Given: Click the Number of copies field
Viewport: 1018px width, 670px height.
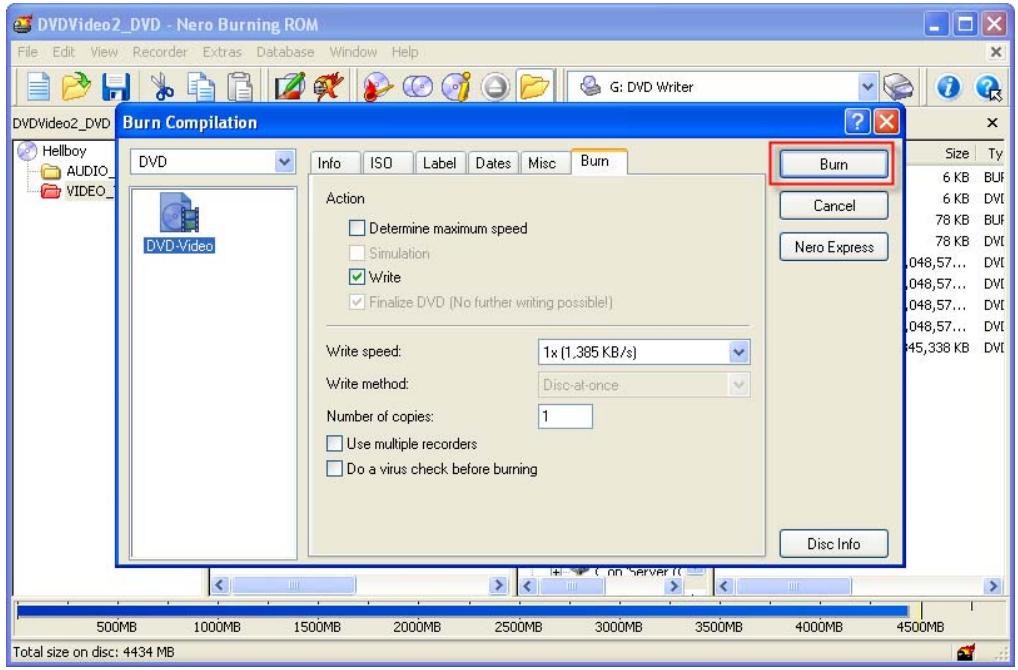Looking at the screenshot, I should 565,416.
